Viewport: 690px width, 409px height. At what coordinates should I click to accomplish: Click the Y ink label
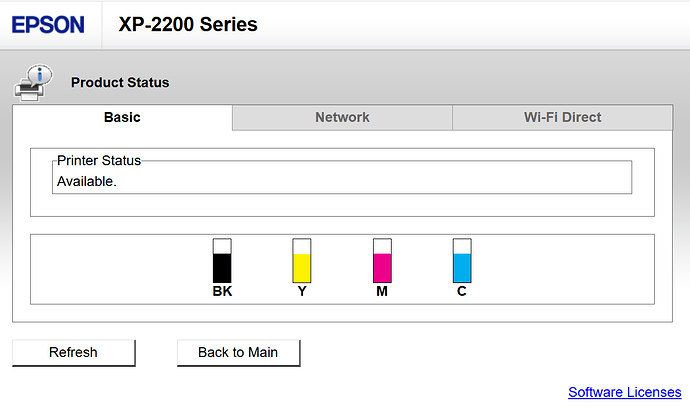(x=302, y=292)
